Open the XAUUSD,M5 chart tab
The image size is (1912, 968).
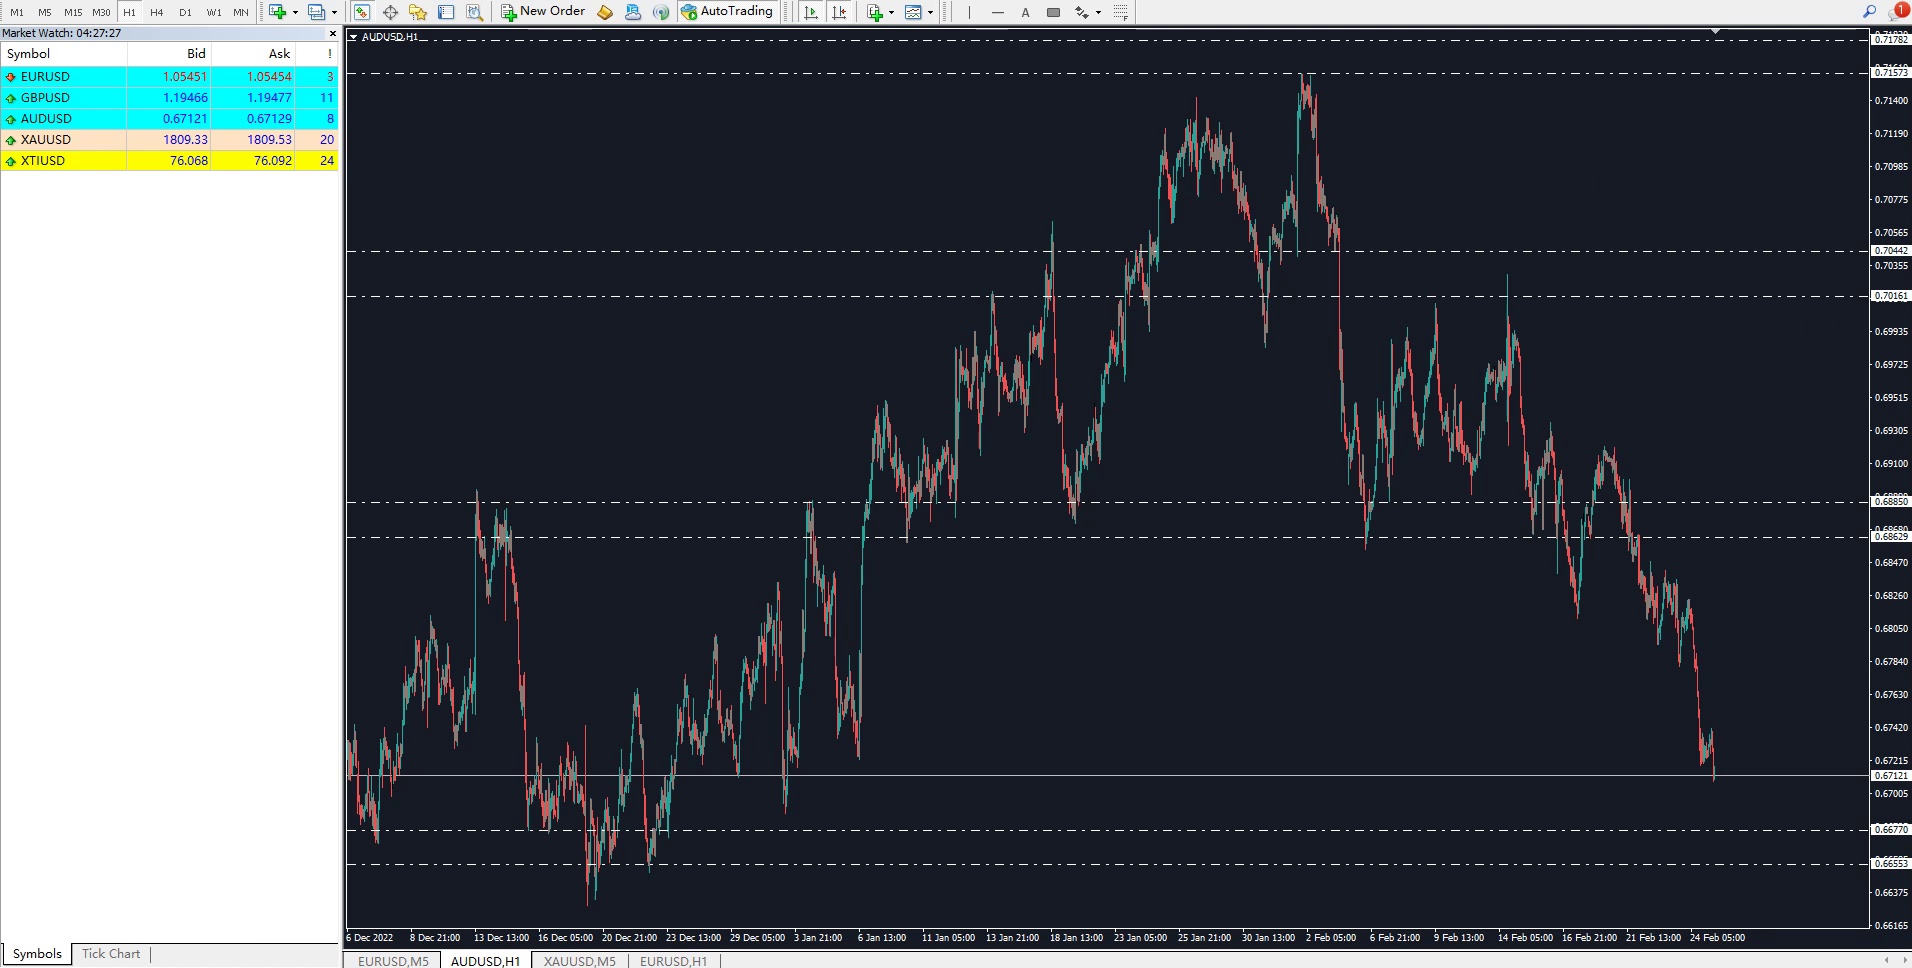click(580, 961)
